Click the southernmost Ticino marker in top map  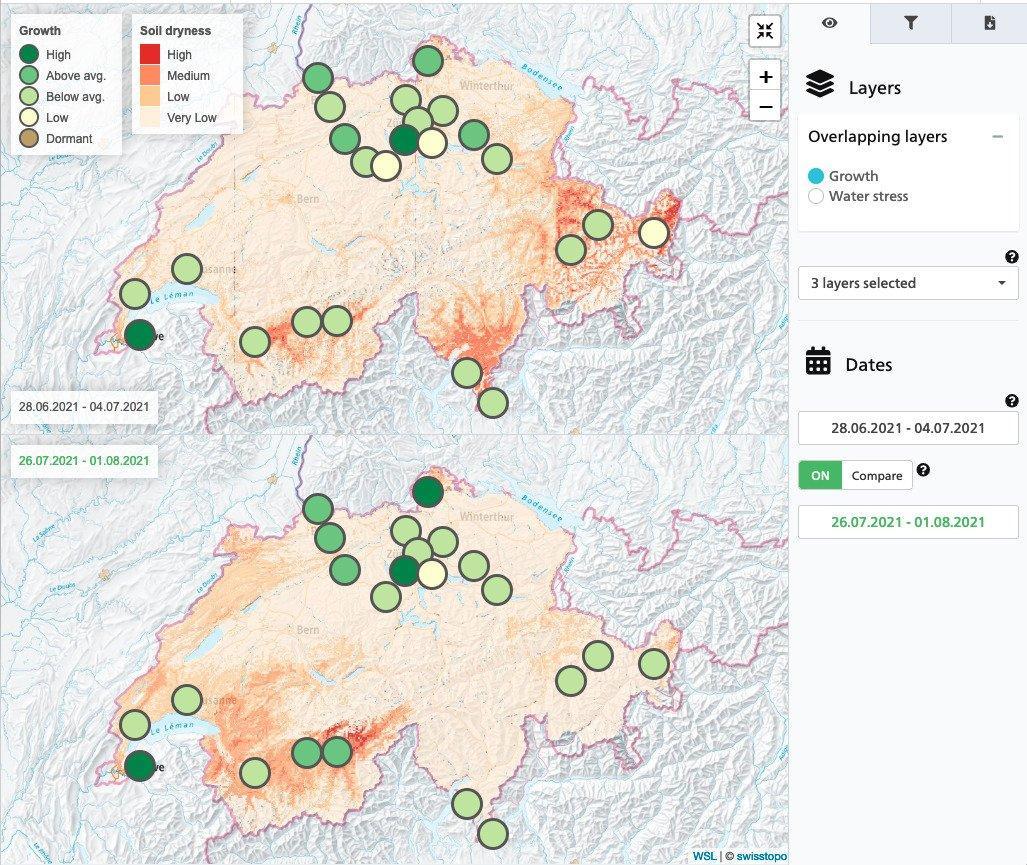[x=493, y=403]
